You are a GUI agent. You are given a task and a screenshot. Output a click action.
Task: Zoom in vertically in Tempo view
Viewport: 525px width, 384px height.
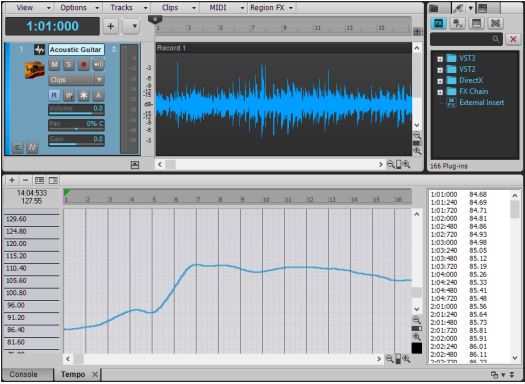[x=417, y=336]
